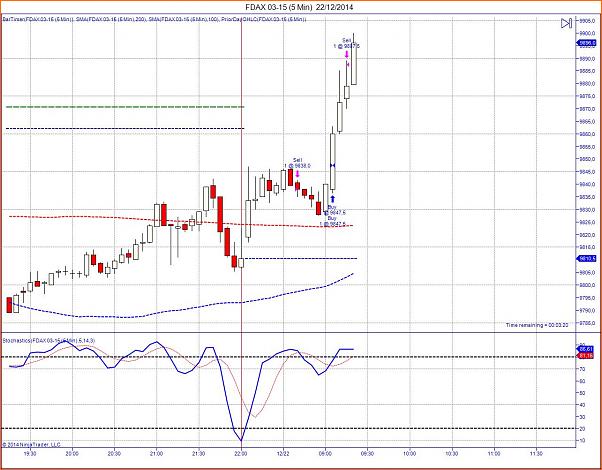
Task: Click the Buy @ 9847.5 execution label
Action: click(x=335, y=210)
